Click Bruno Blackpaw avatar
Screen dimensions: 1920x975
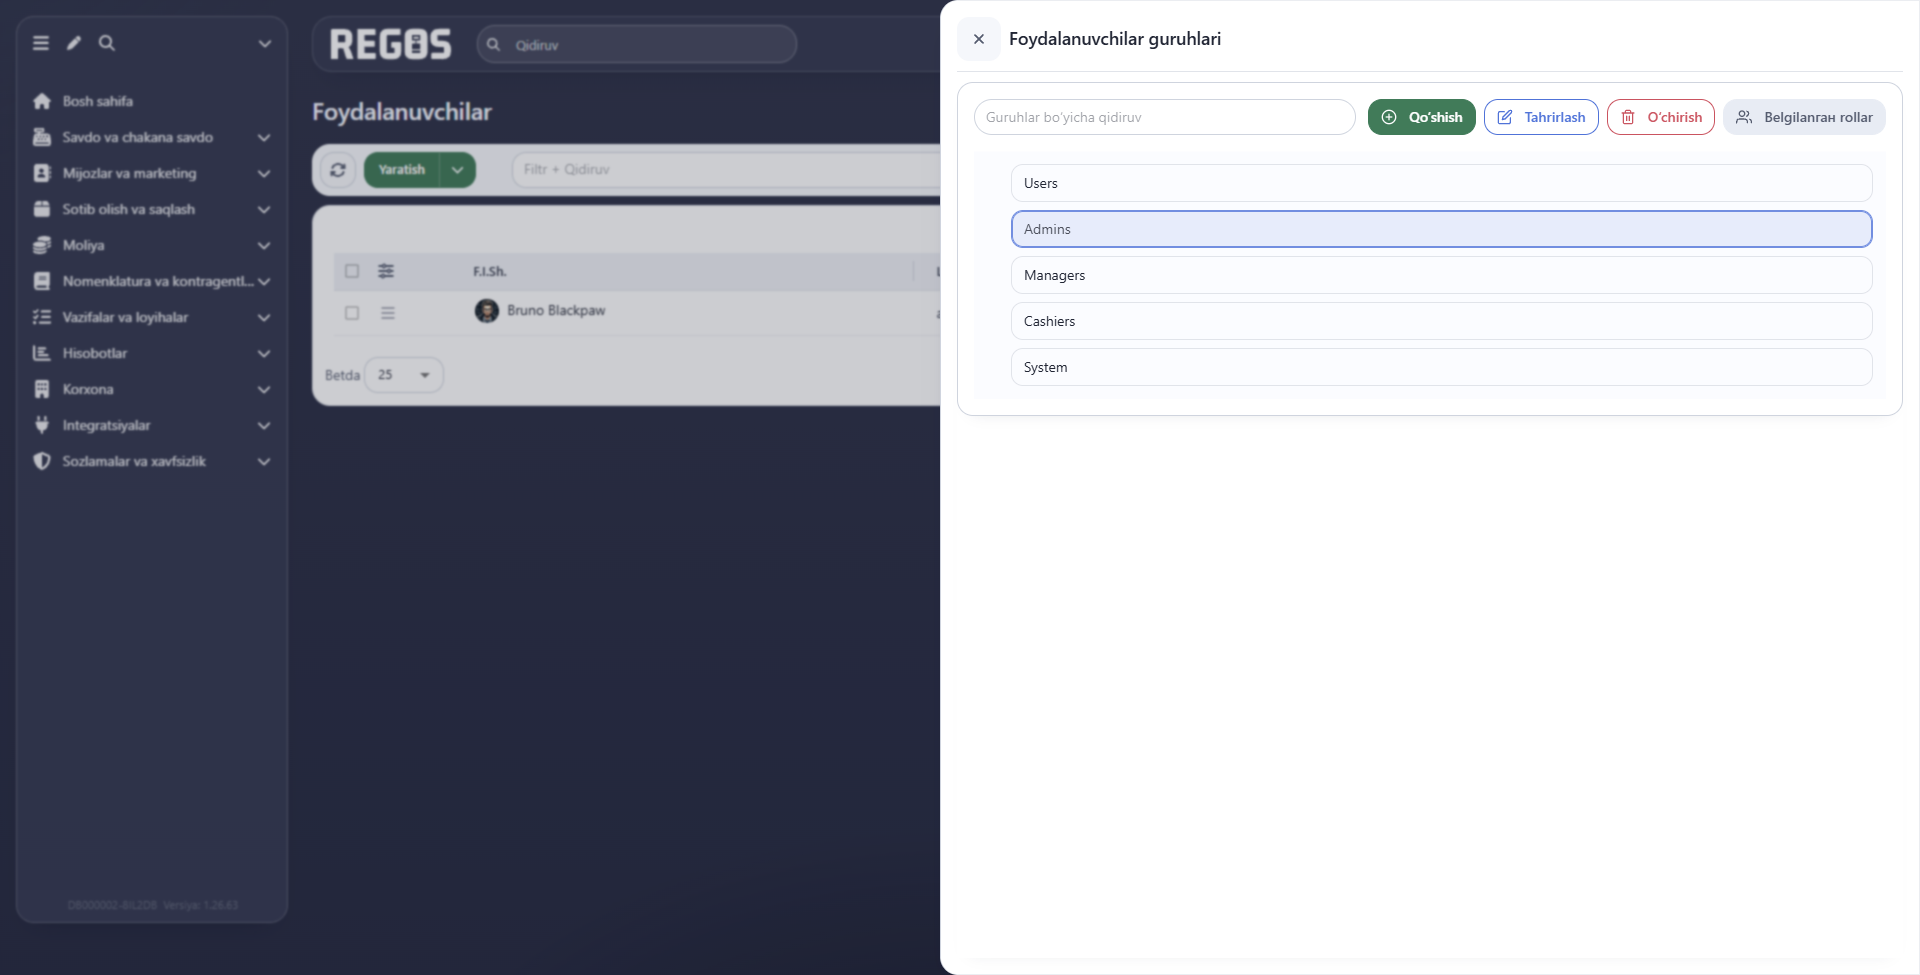click(x=487, y=311)
